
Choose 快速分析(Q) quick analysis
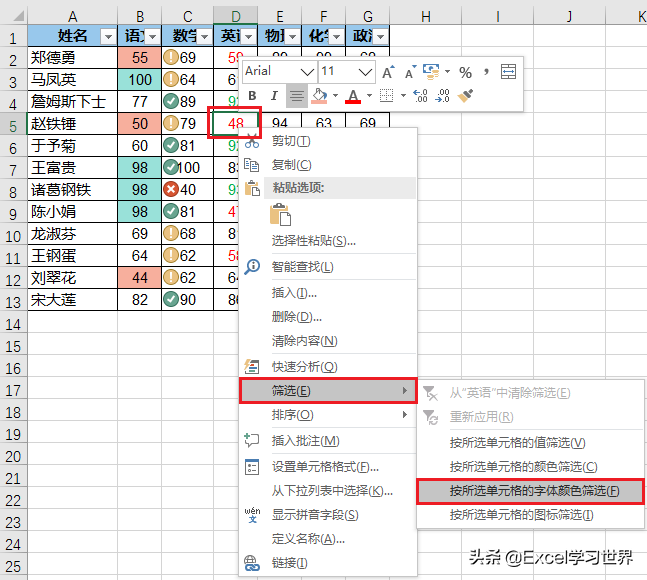click(328, 366)
